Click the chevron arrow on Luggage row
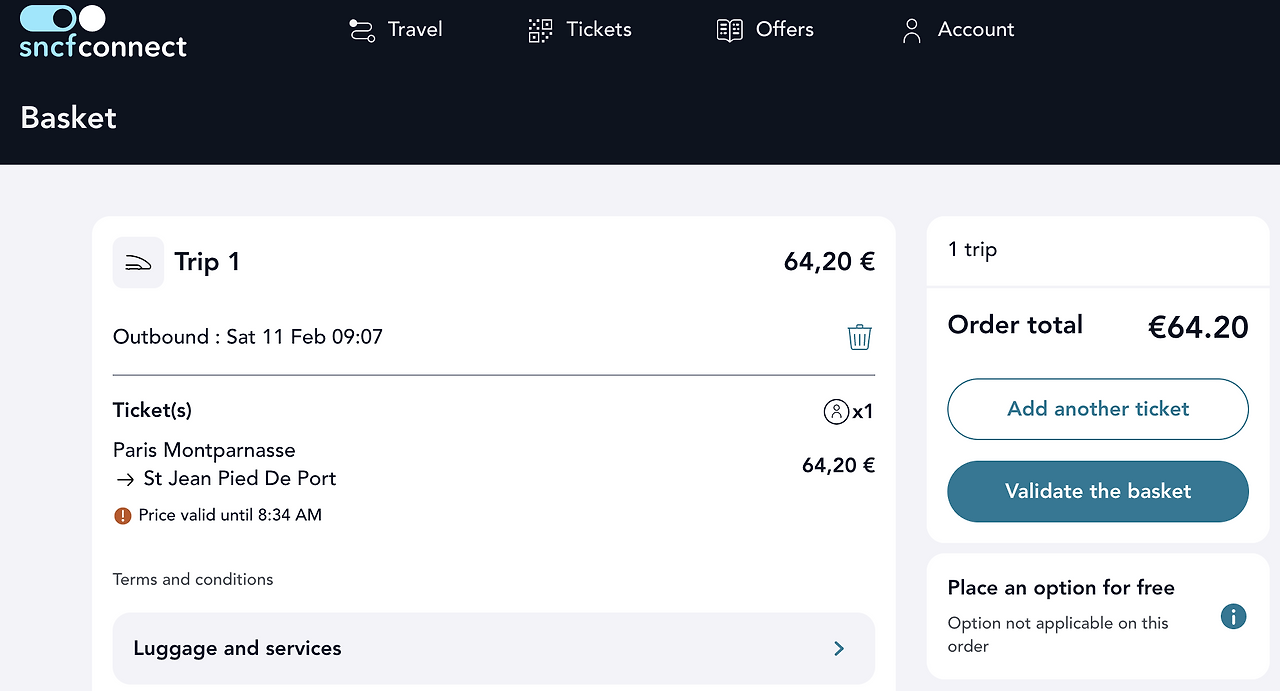The image size is (1280, 691). point(839,648)
